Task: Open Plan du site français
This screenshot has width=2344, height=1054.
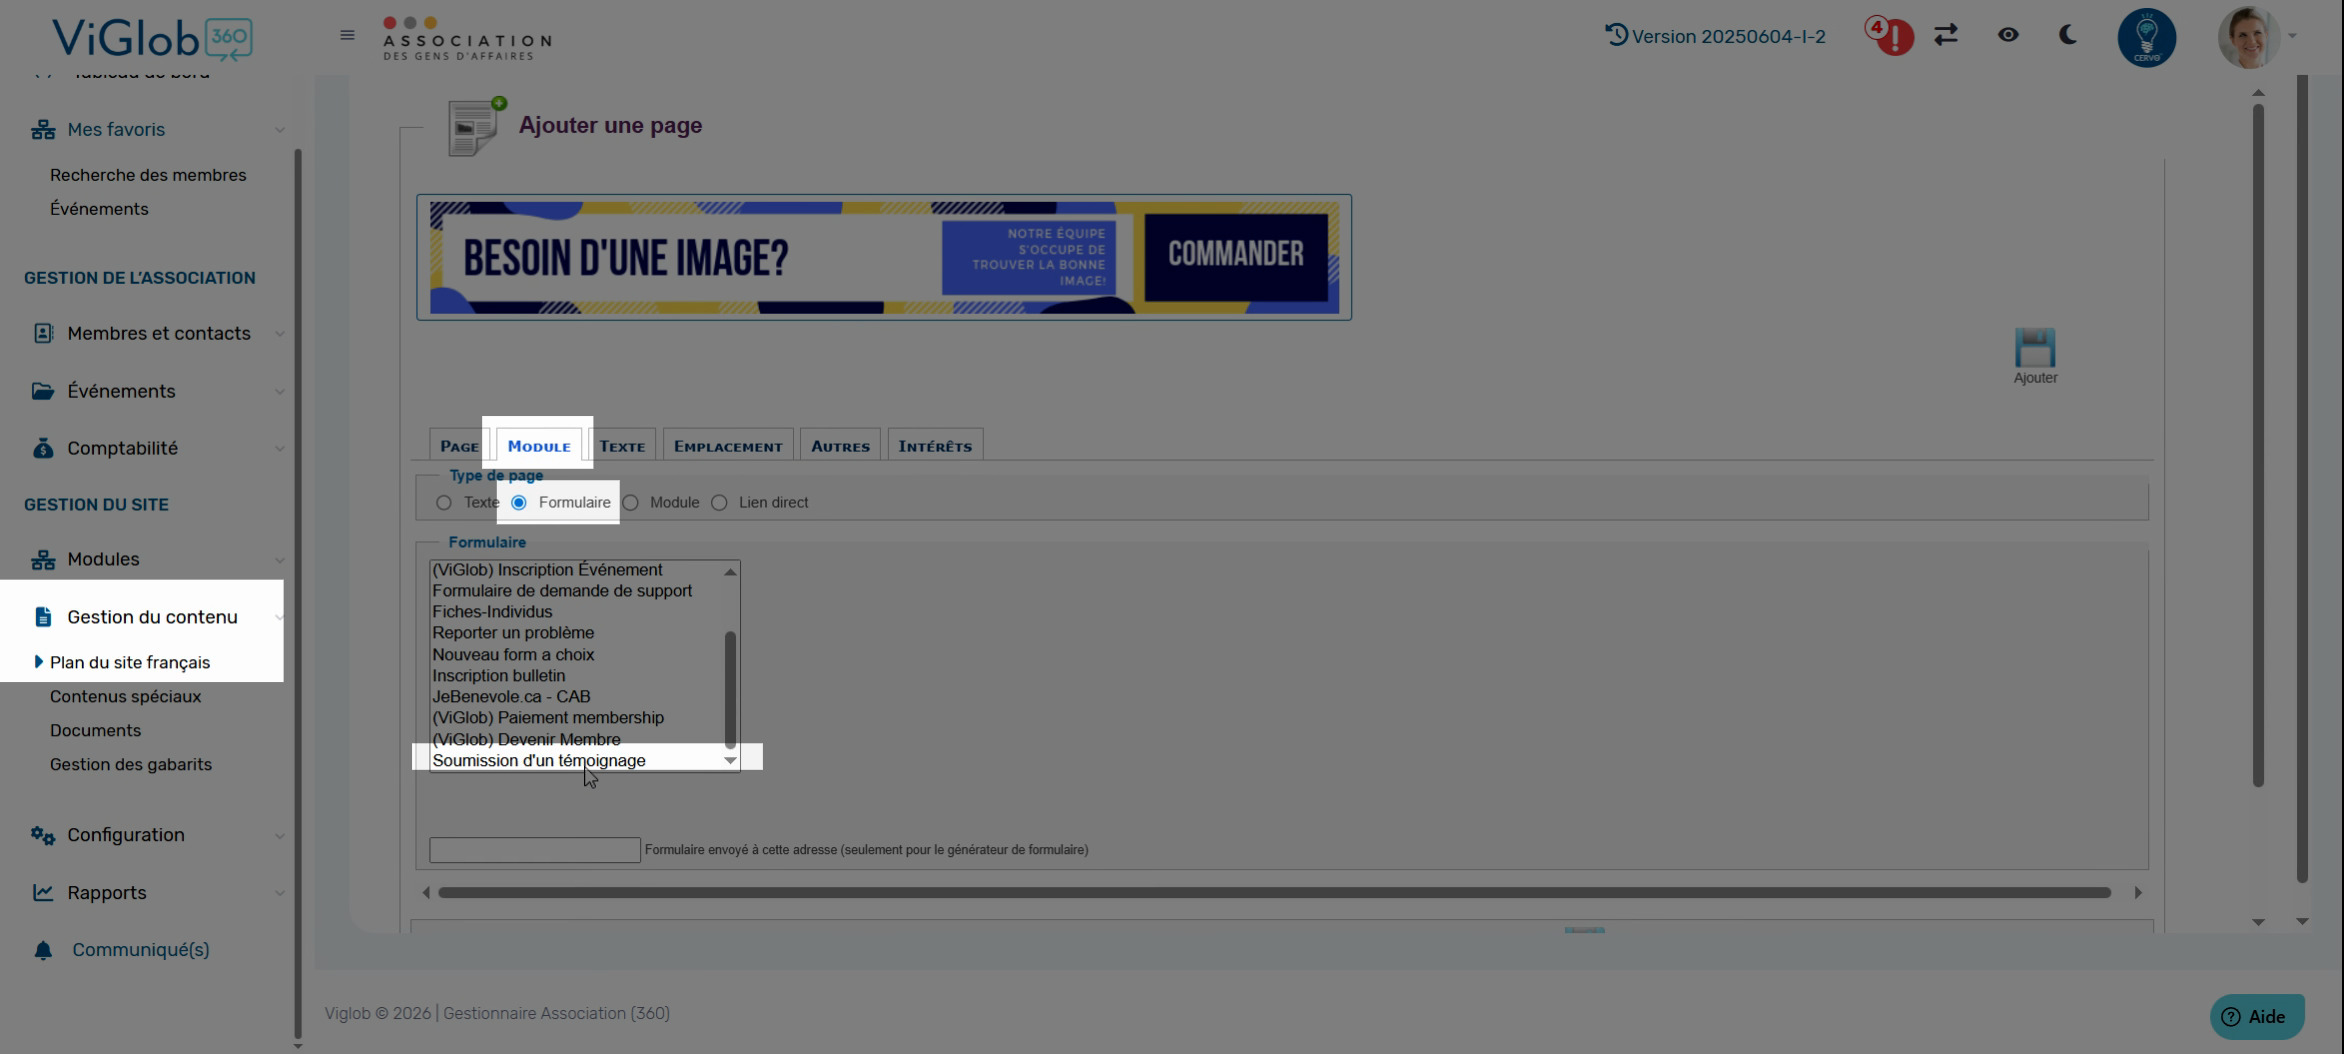Action: [130, 662]
